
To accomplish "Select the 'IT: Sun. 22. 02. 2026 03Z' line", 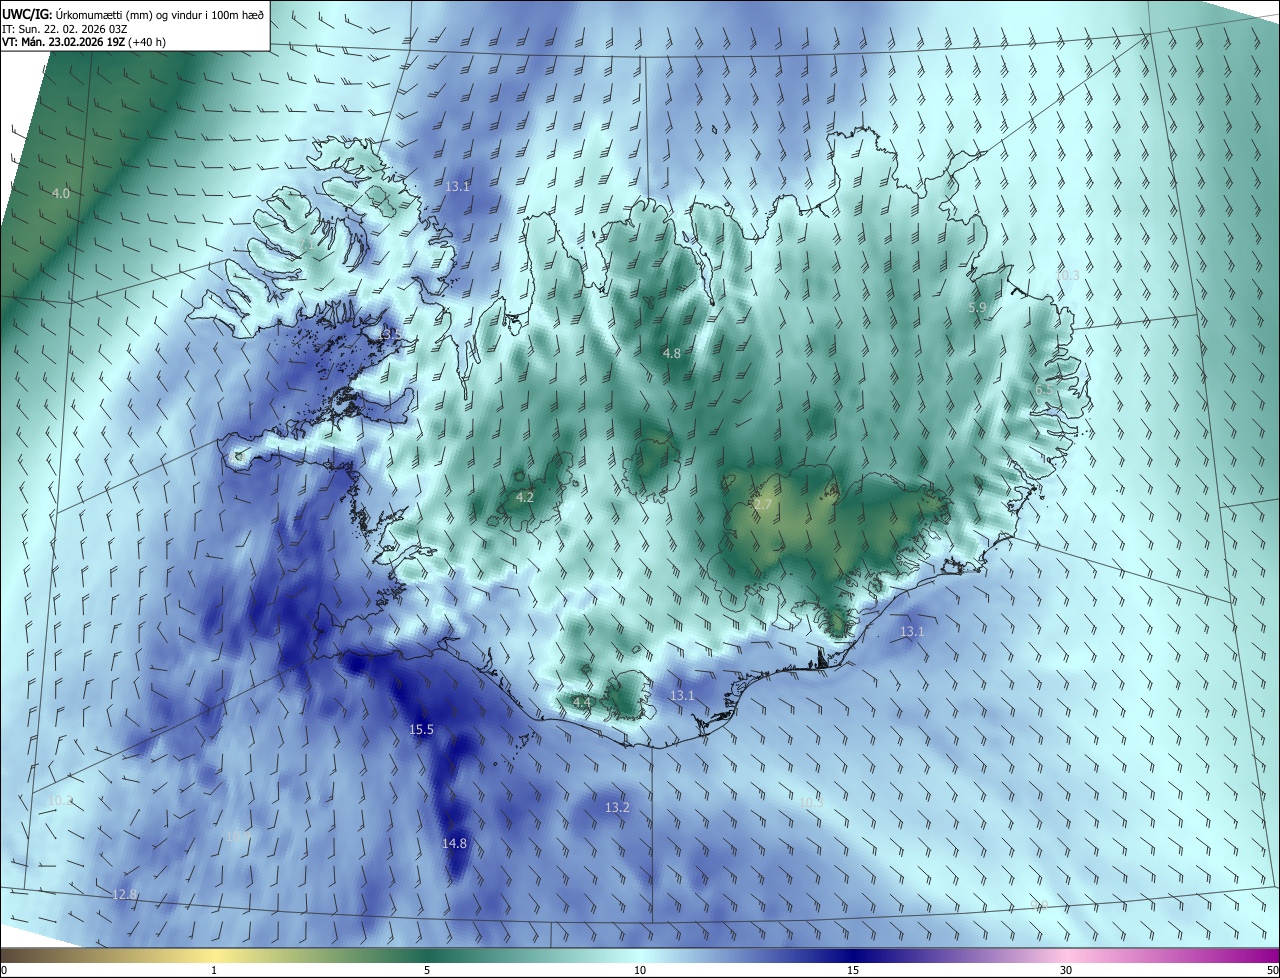I will (x=65, y=28).
